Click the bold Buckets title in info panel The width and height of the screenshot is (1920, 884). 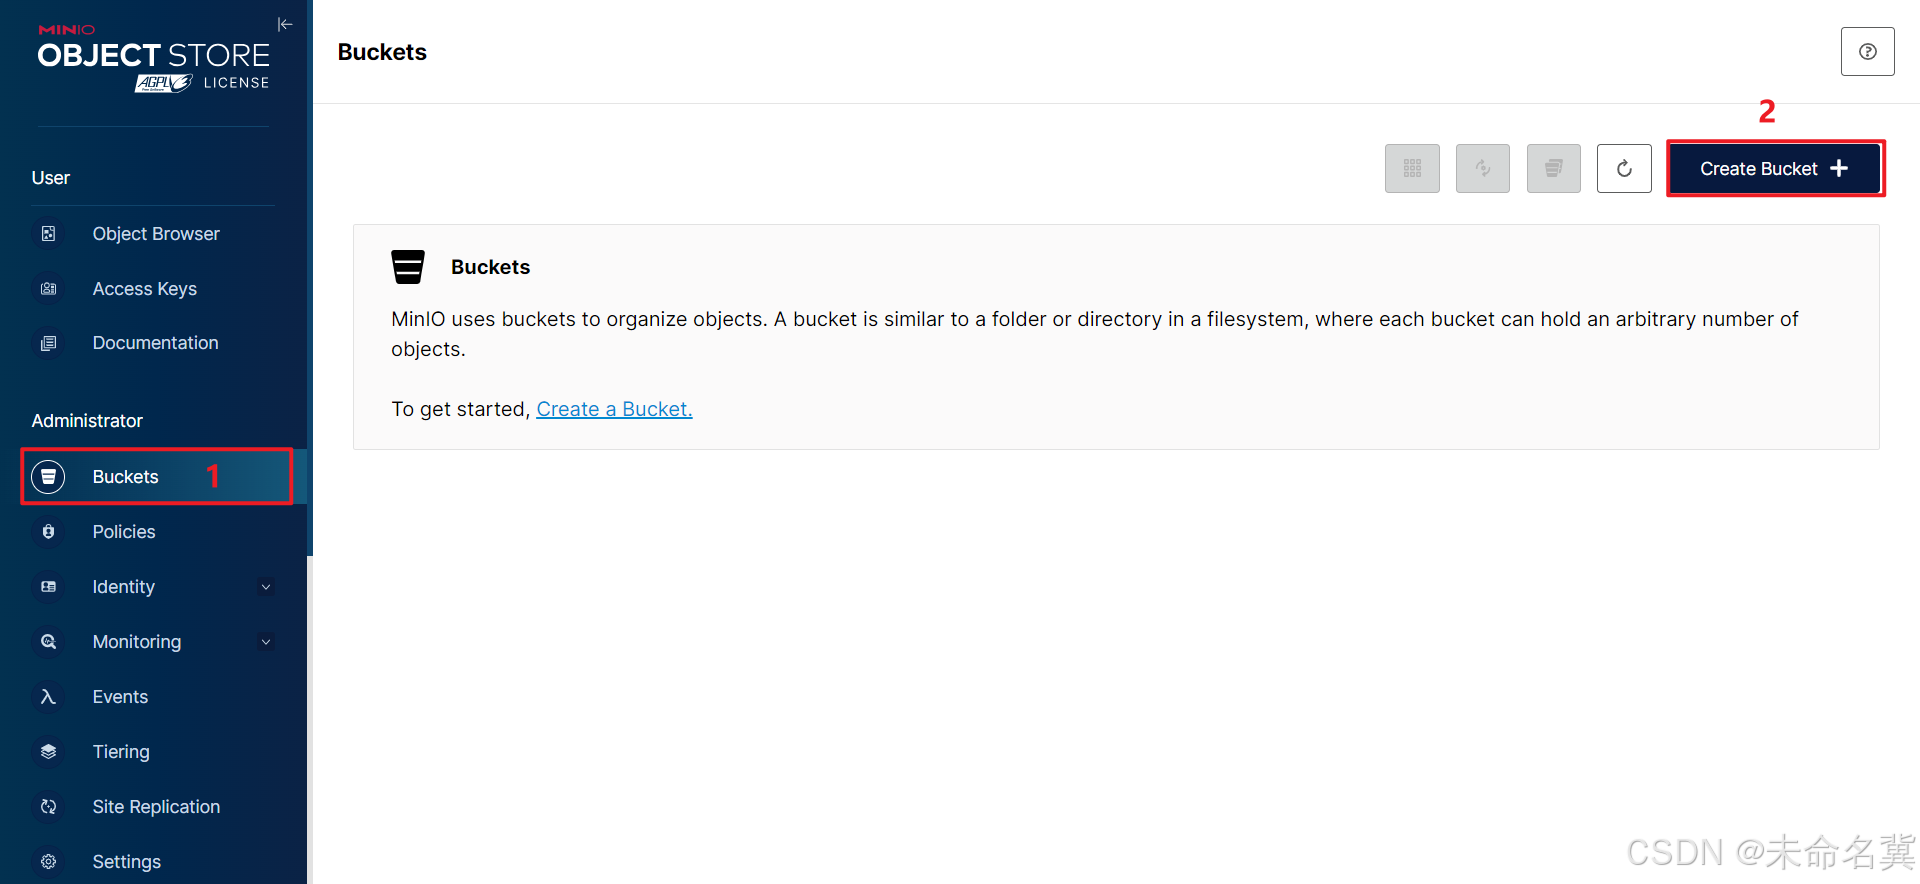(x=490, y=267)
